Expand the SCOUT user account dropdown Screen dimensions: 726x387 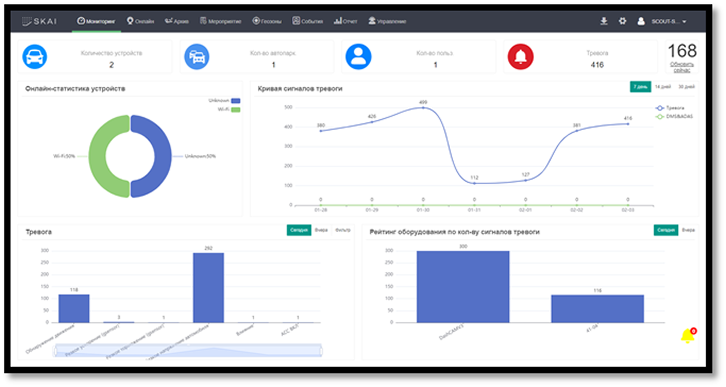tap(669, 21)
